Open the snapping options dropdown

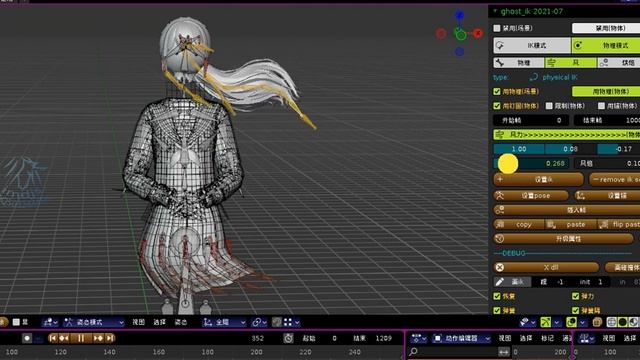[292, 322]
